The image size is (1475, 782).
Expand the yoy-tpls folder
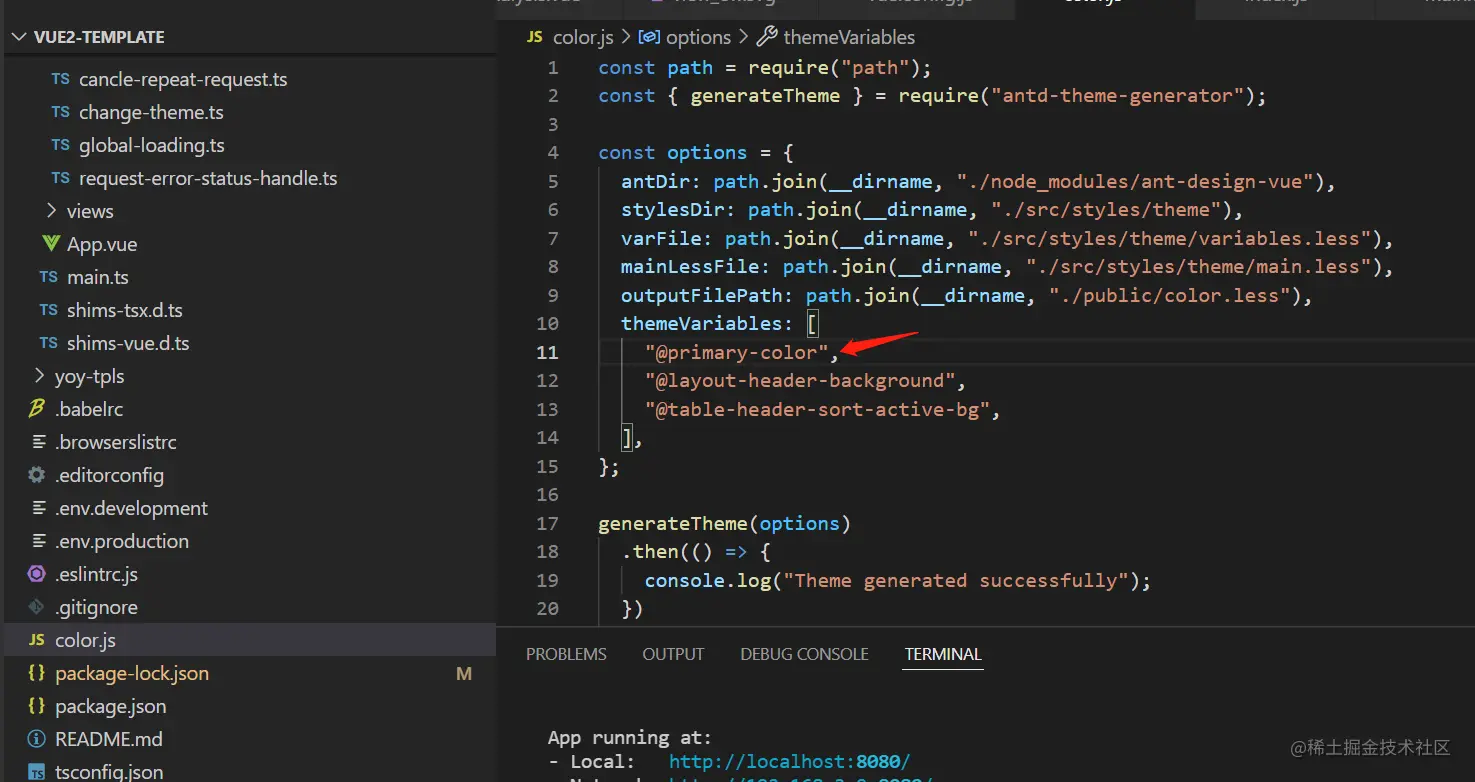pos(40,376)
